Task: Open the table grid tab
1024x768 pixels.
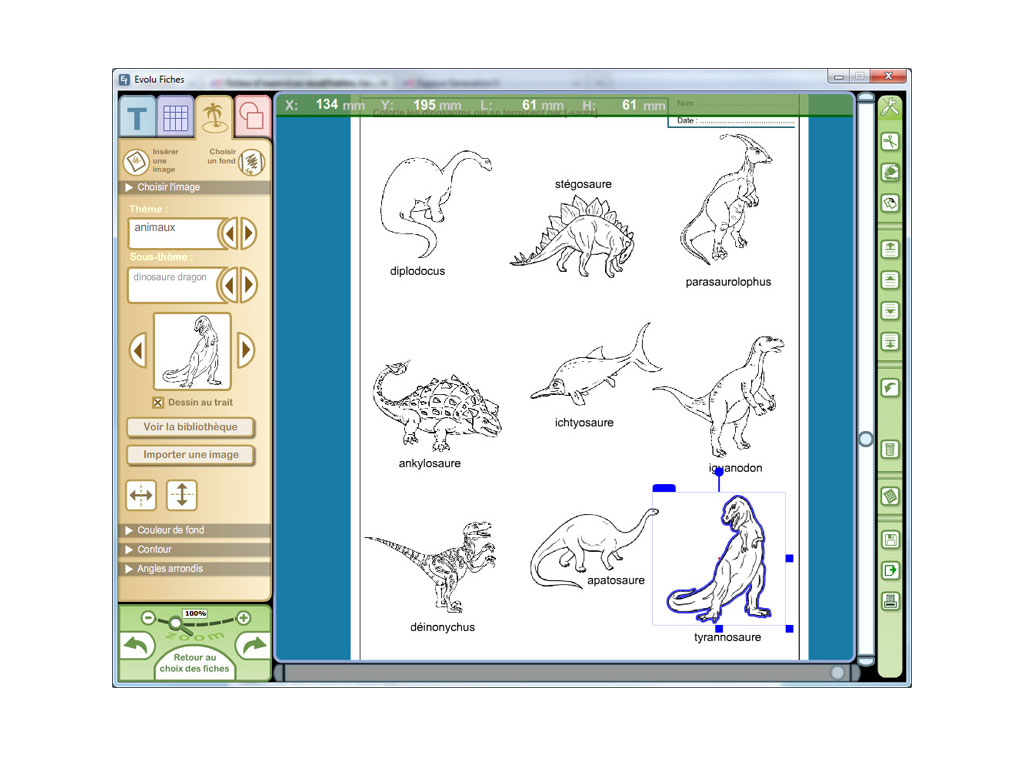Action: click(x=175, y=119)
